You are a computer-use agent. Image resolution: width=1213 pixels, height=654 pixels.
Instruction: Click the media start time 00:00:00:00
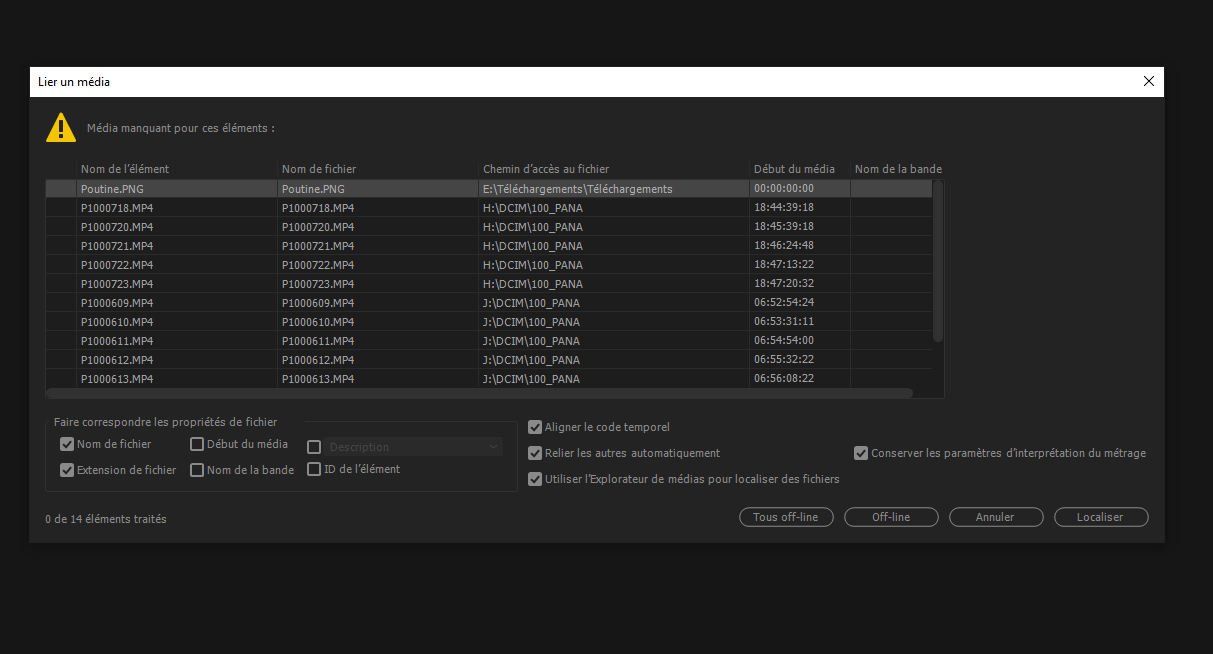784,188
